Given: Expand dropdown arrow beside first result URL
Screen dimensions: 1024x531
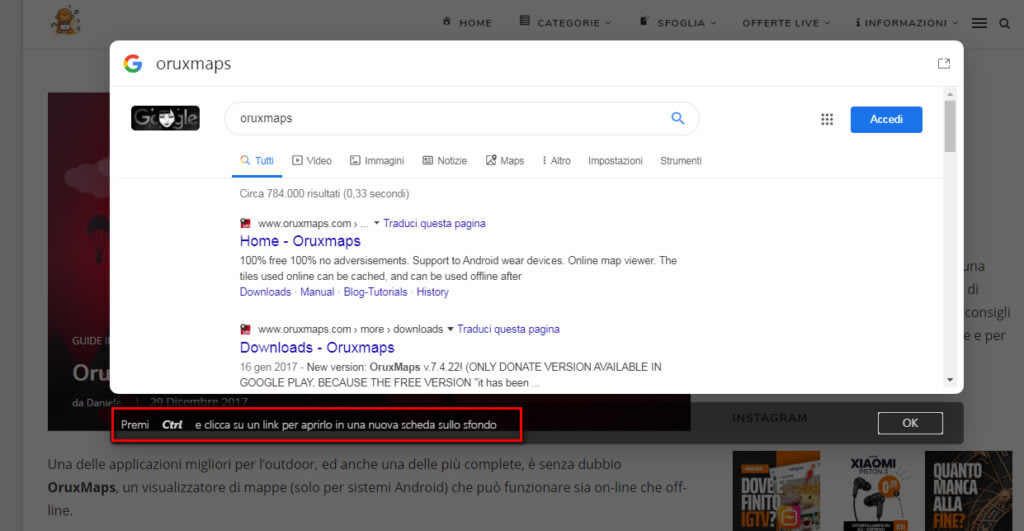Looking at the screenshot, I should pos(376,223).
